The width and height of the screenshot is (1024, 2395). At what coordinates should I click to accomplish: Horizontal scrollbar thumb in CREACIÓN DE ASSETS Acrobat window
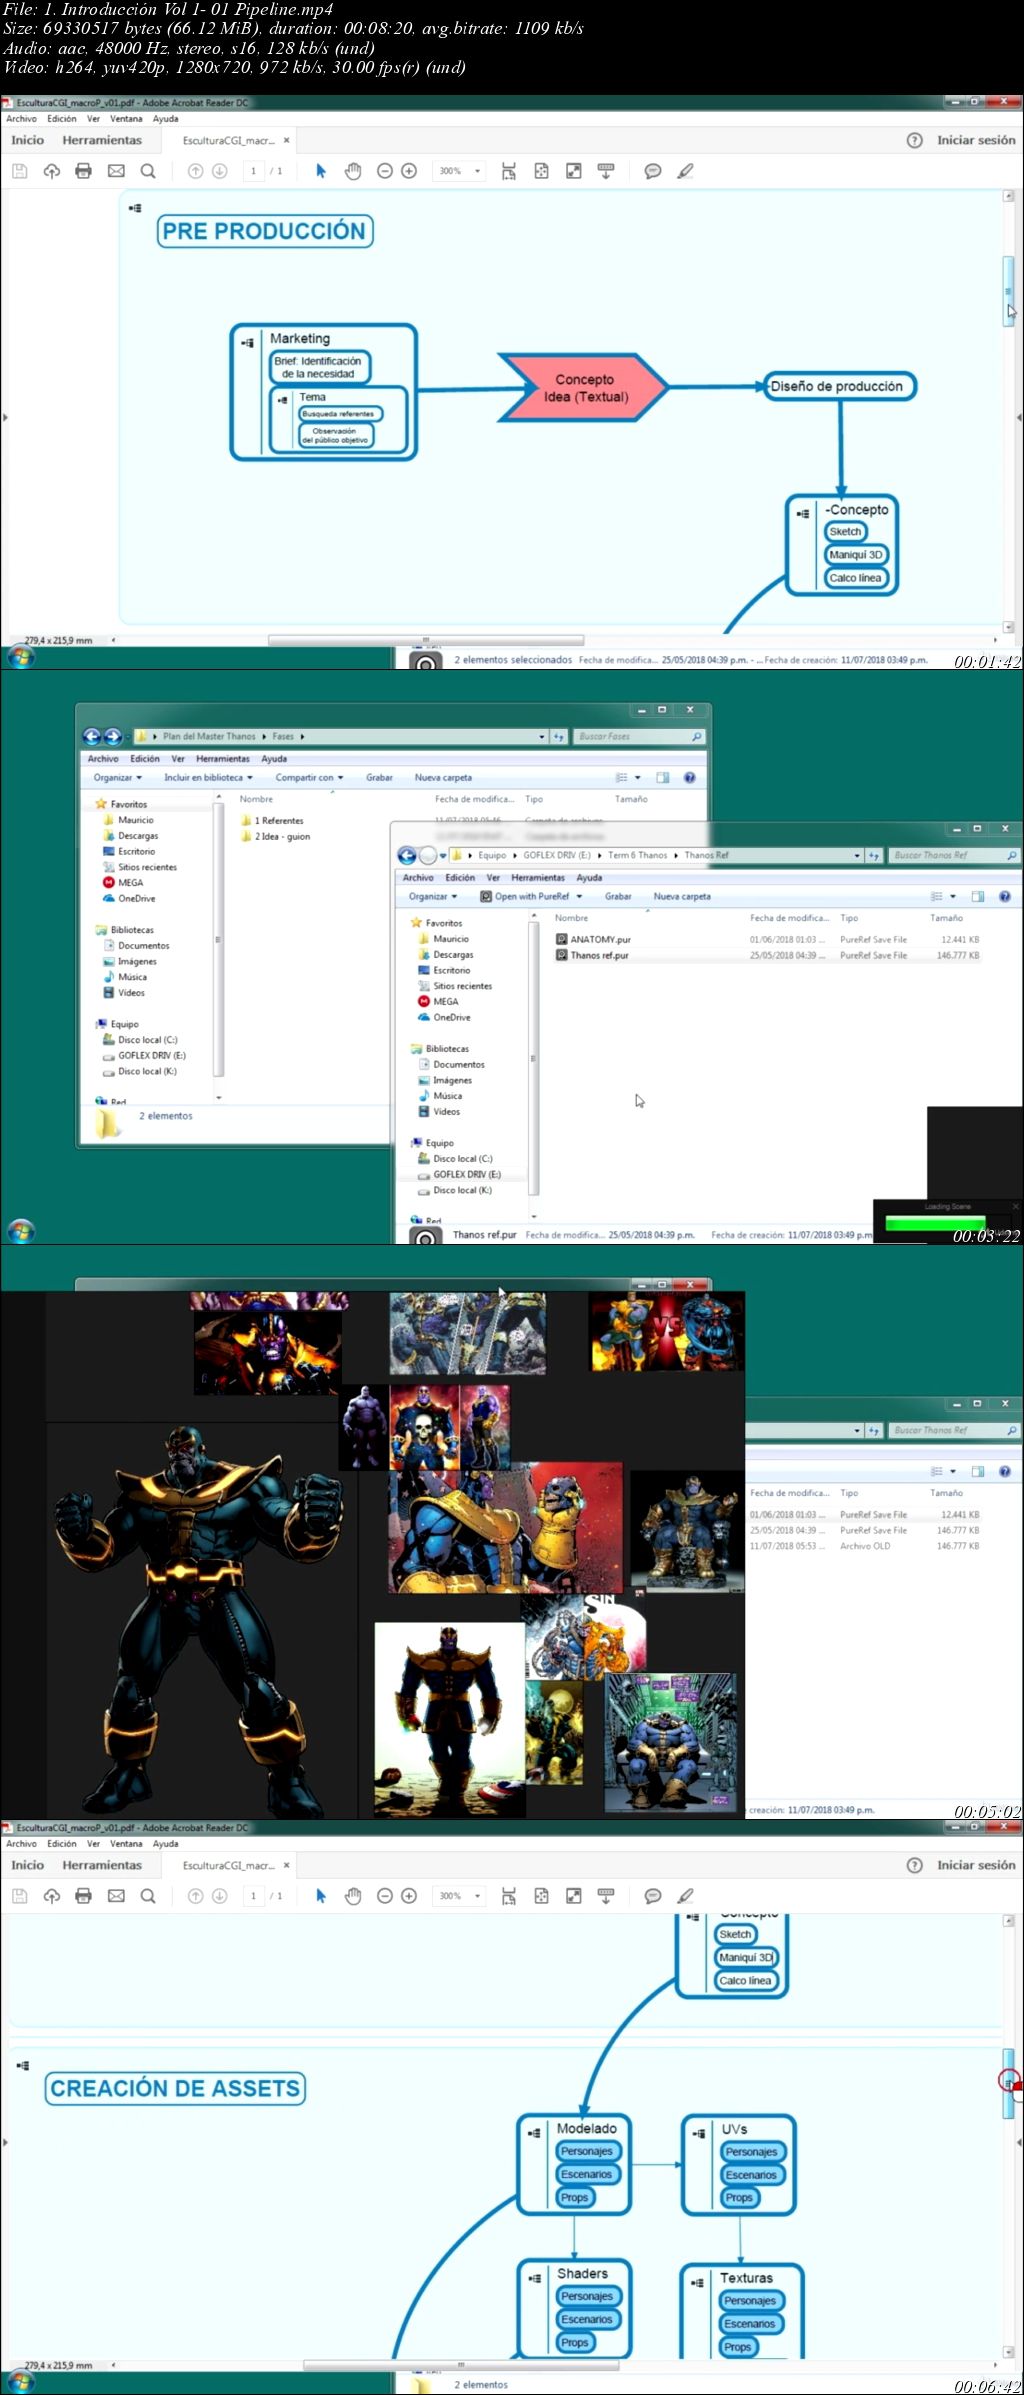461,2365
